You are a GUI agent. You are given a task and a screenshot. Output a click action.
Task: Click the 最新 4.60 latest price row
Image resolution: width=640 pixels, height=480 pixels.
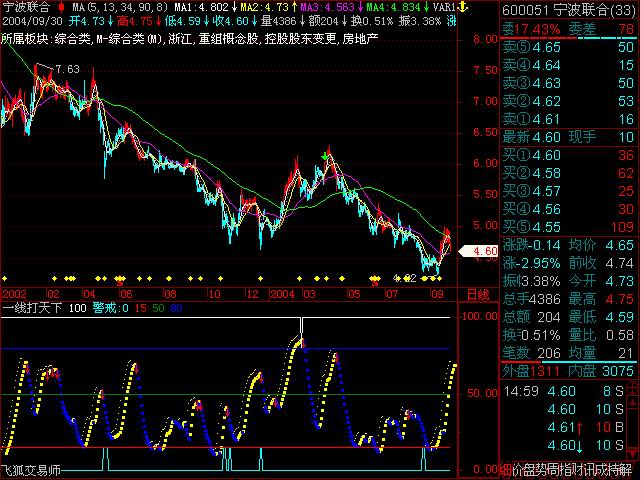pos(531,137)
